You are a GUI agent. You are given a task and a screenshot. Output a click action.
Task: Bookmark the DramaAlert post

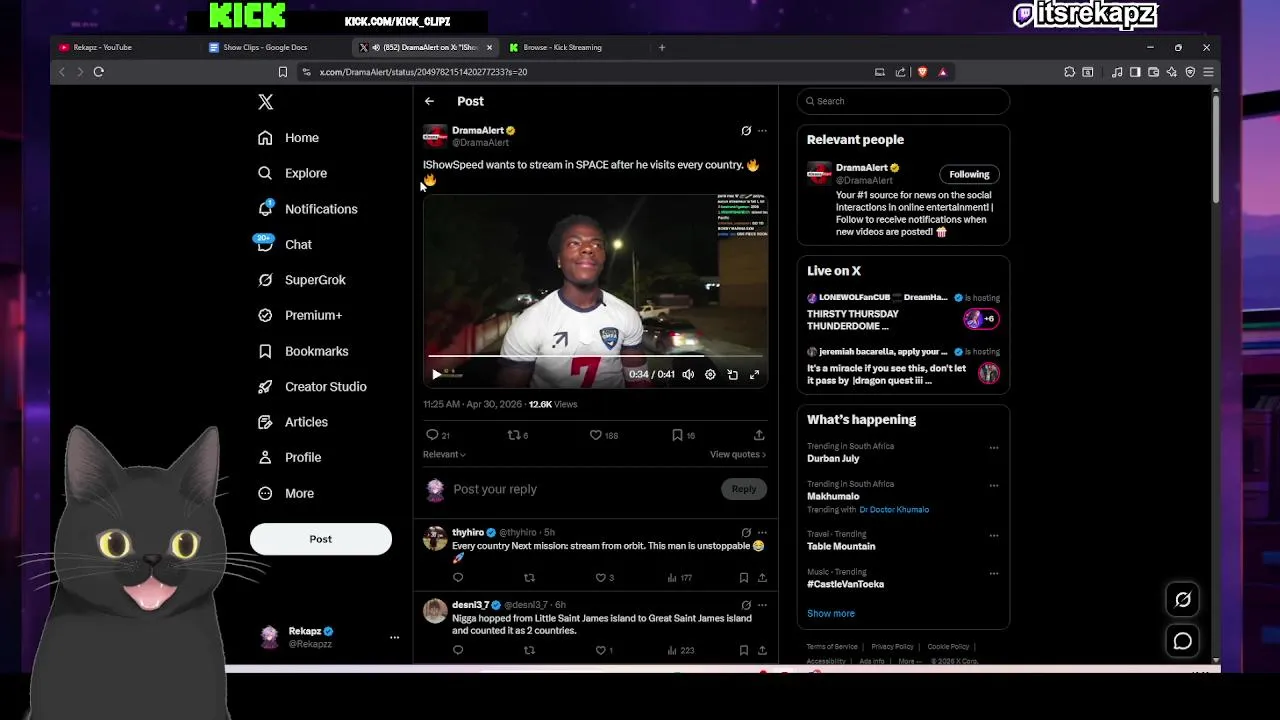click(x=677, y=435)
